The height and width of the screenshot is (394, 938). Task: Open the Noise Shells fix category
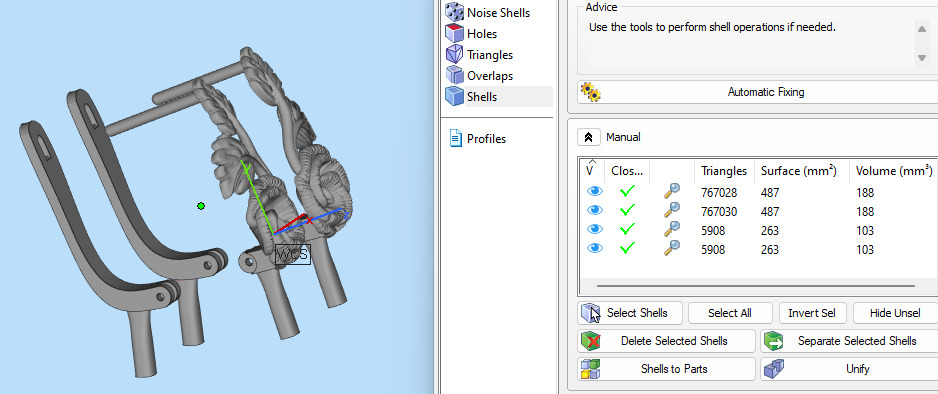[x=498, y=13]
